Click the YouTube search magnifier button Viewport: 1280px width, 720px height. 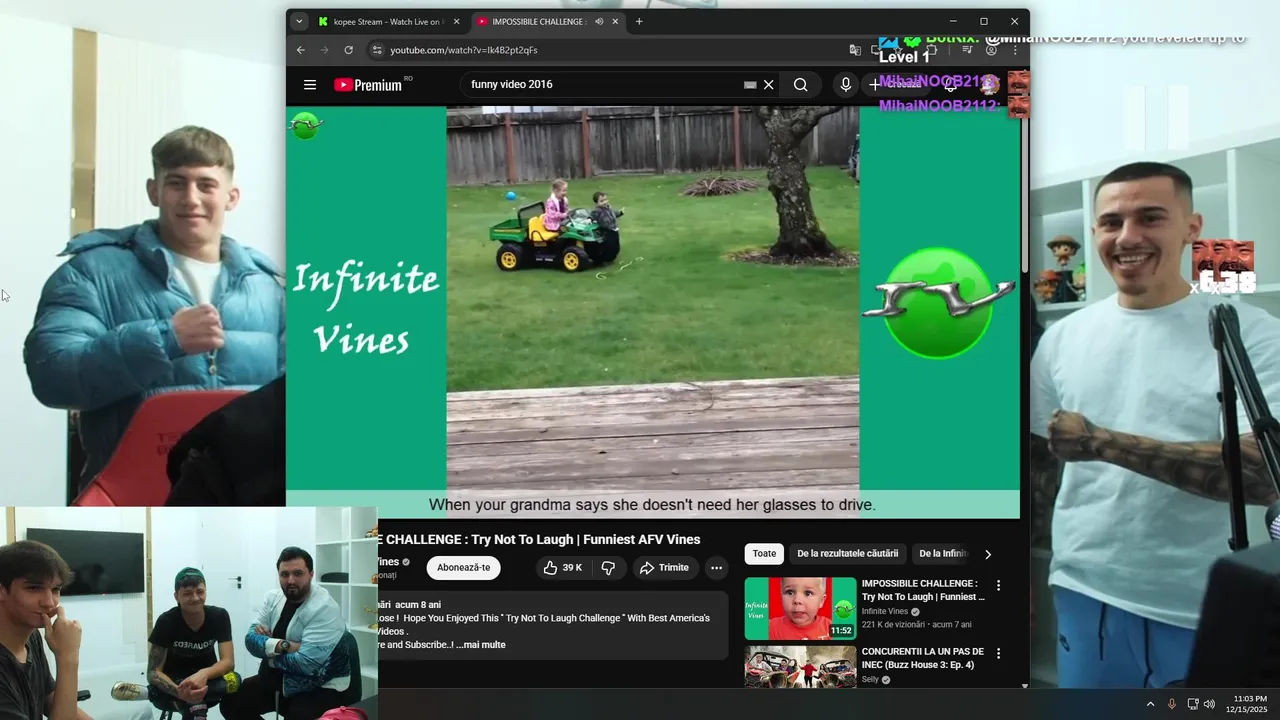[x=800, y=85]
